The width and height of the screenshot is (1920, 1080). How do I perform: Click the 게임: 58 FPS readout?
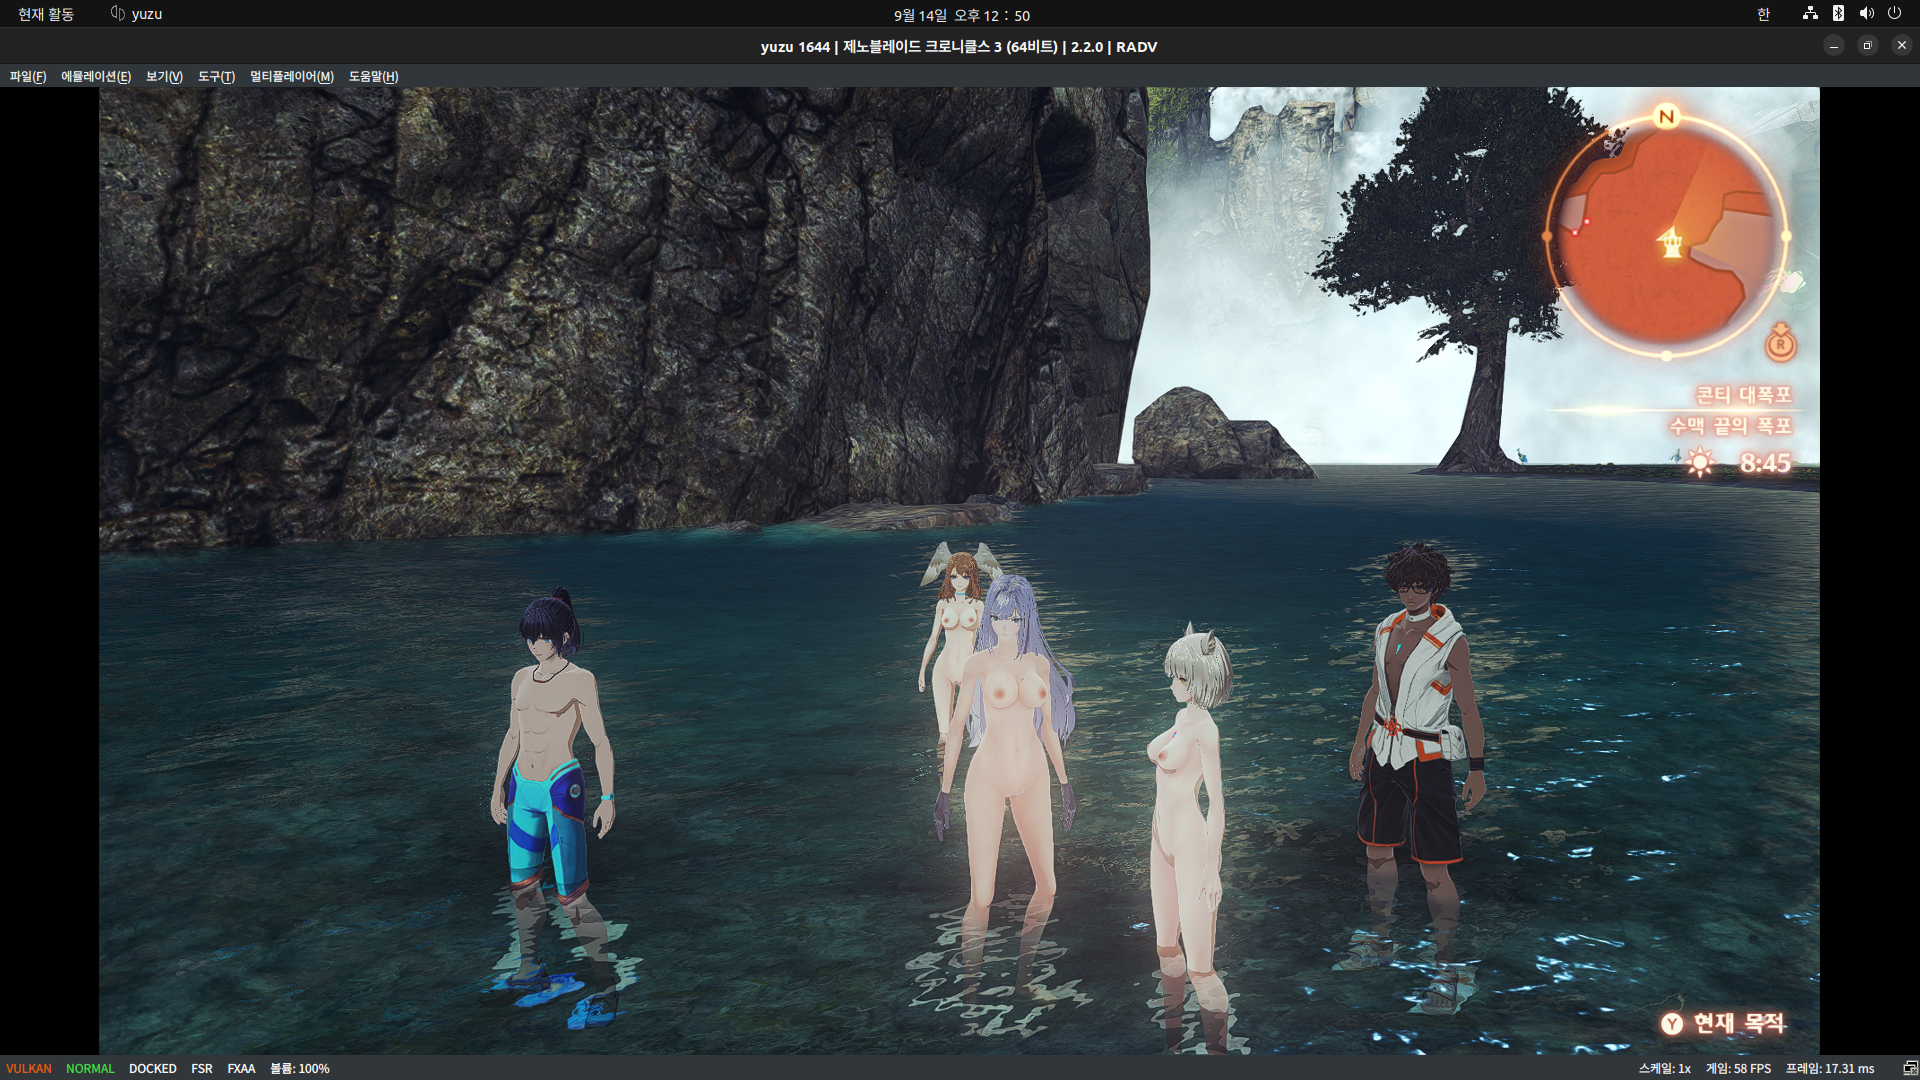1738,1068
